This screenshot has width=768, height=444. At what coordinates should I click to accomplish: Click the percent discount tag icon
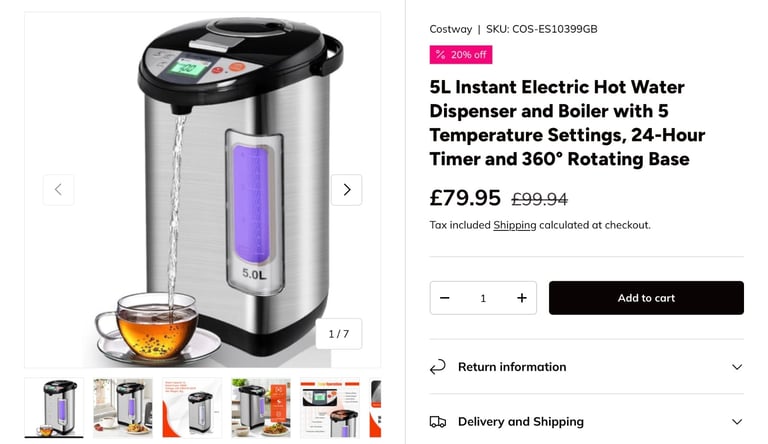click(440, 54)
